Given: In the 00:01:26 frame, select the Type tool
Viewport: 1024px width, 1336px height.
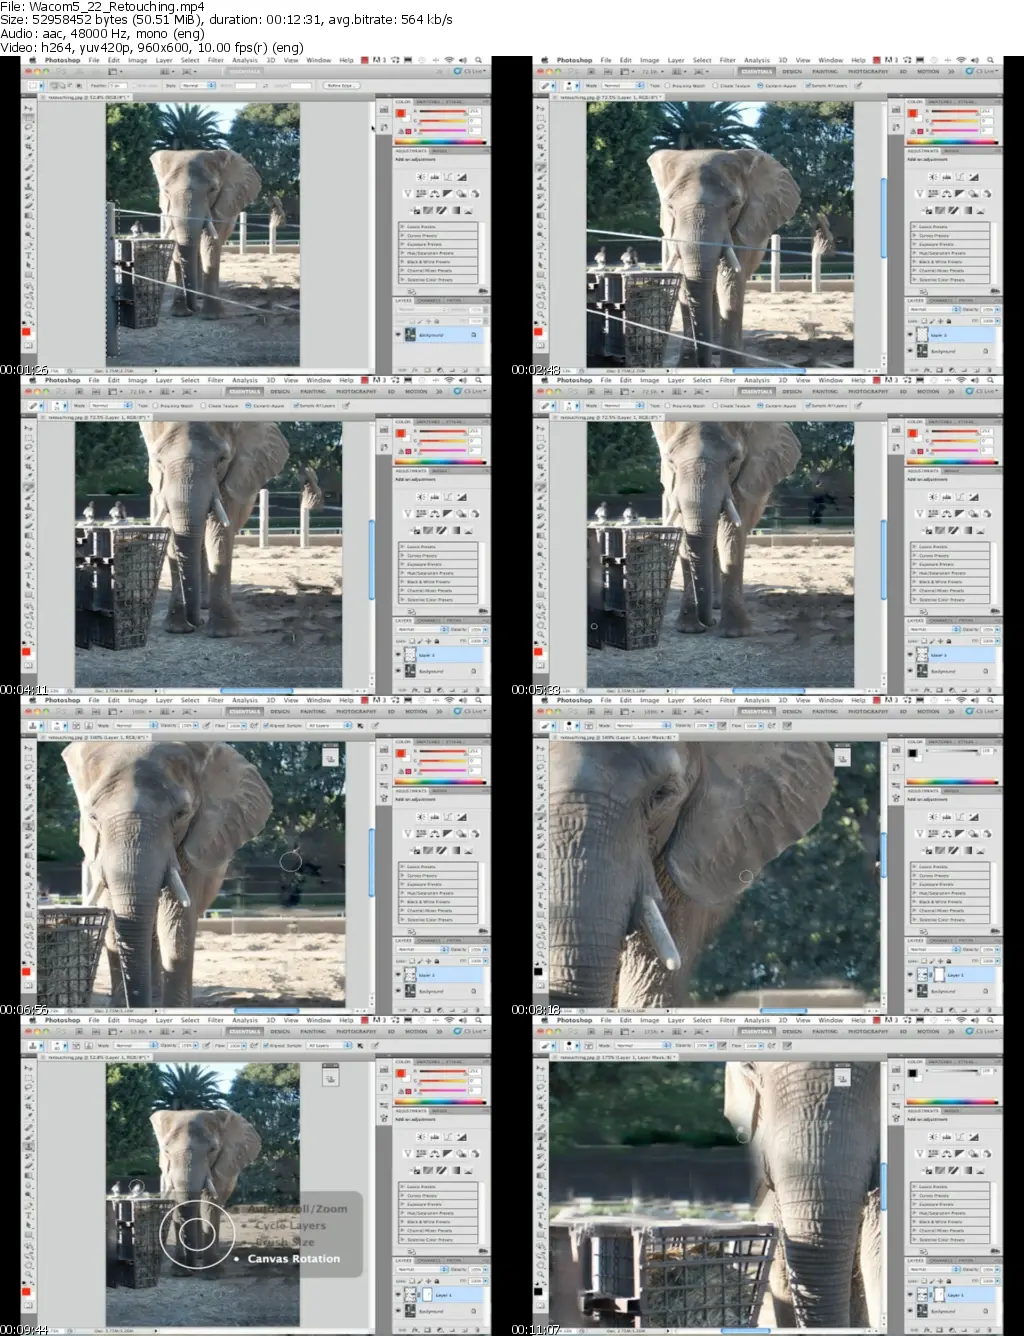Looking at the screenshot, I should [28, 256].
